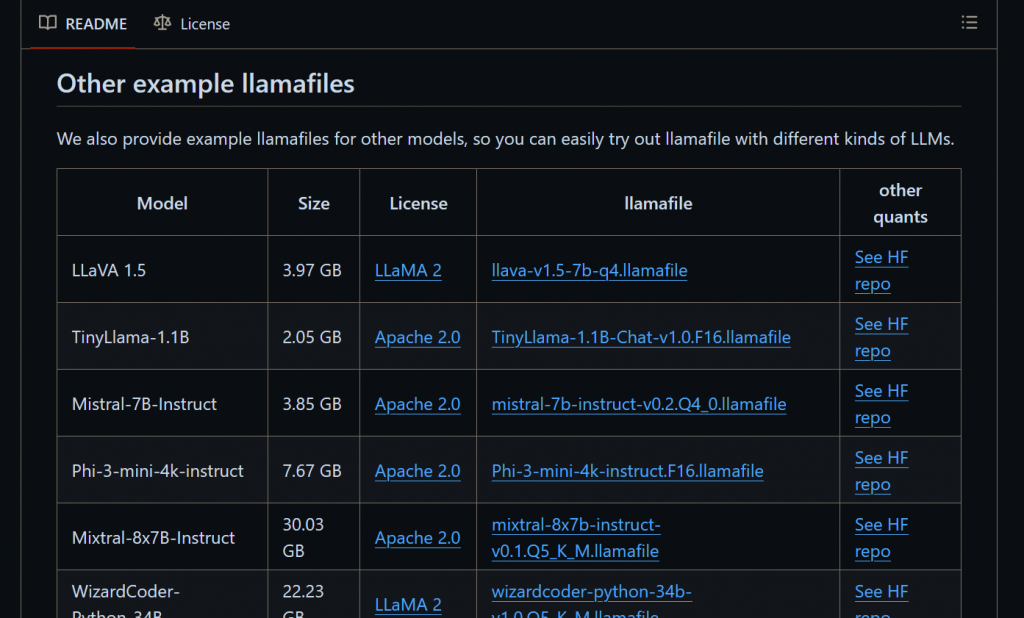
Task: Click the Apache 2.0 license for Mistral-7B-Instruct
Action: pos(417,404)
